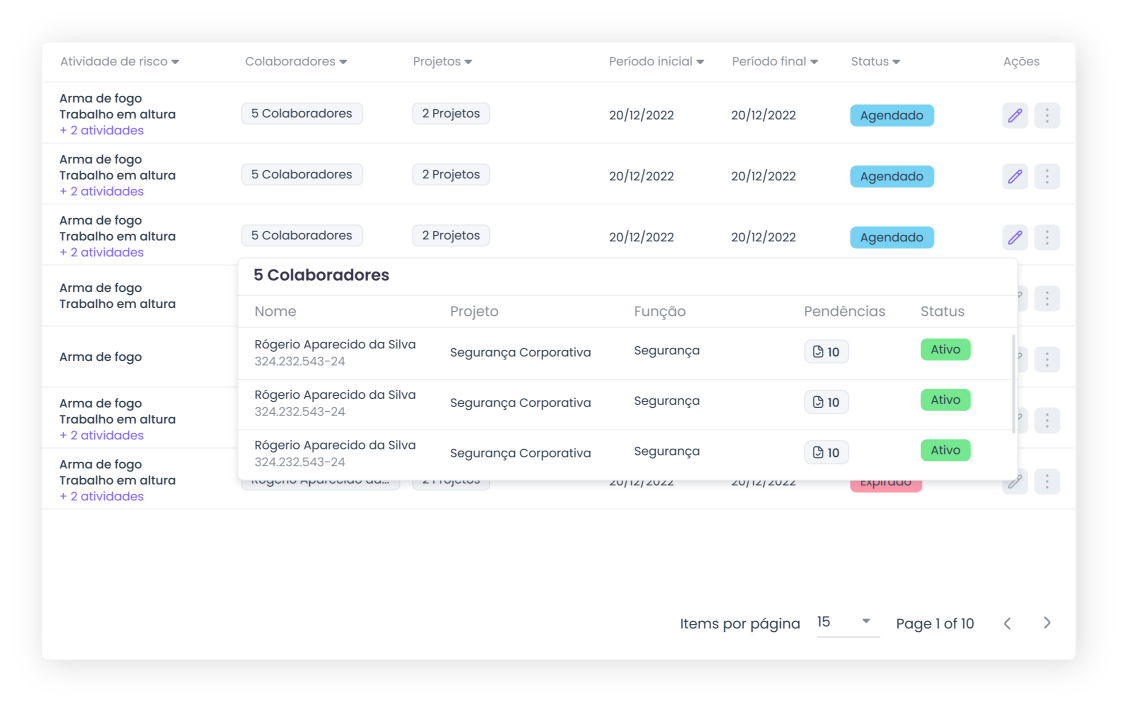The image size is (1126, 709).
Task: Open the Items por página dropdown
Action: 847,622
